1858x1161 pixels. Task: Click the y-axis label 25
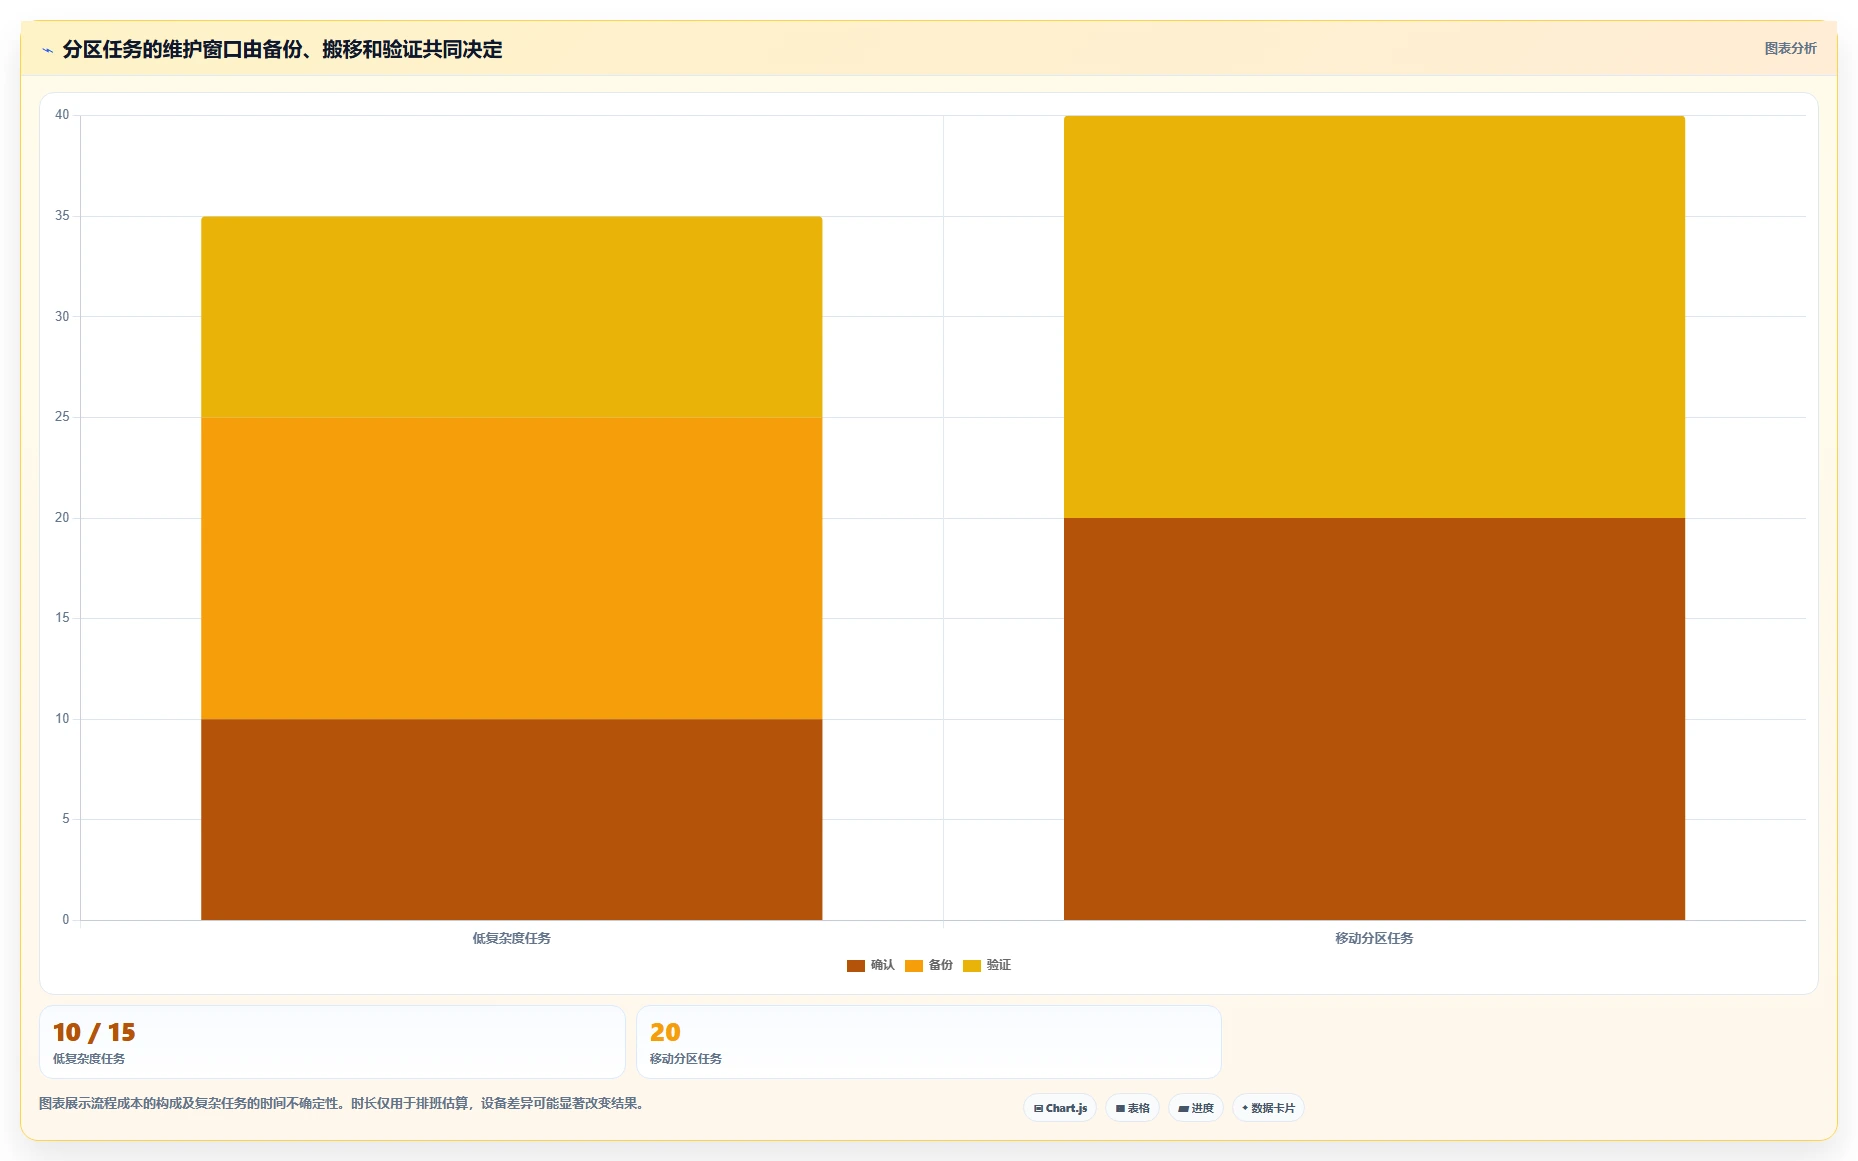tap(62, 417)
